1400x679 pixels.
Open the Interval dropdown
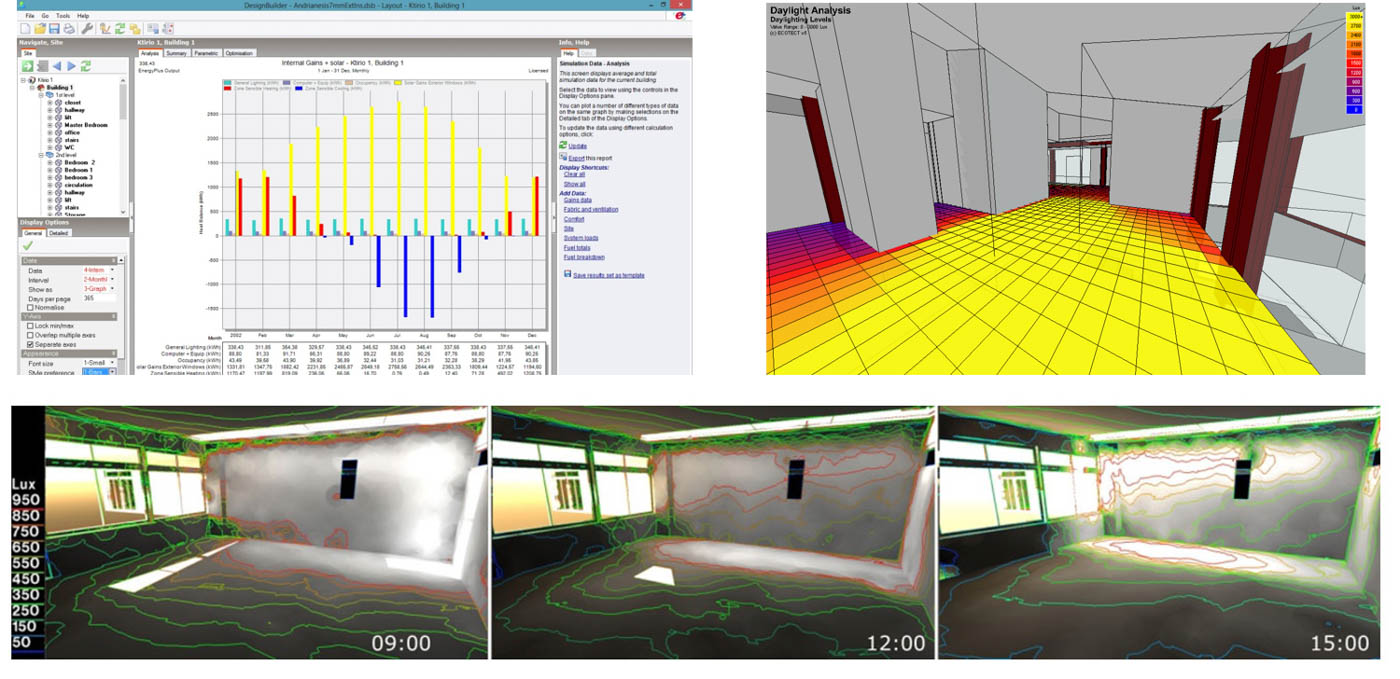pyautogui.click(x=112, y=279)
